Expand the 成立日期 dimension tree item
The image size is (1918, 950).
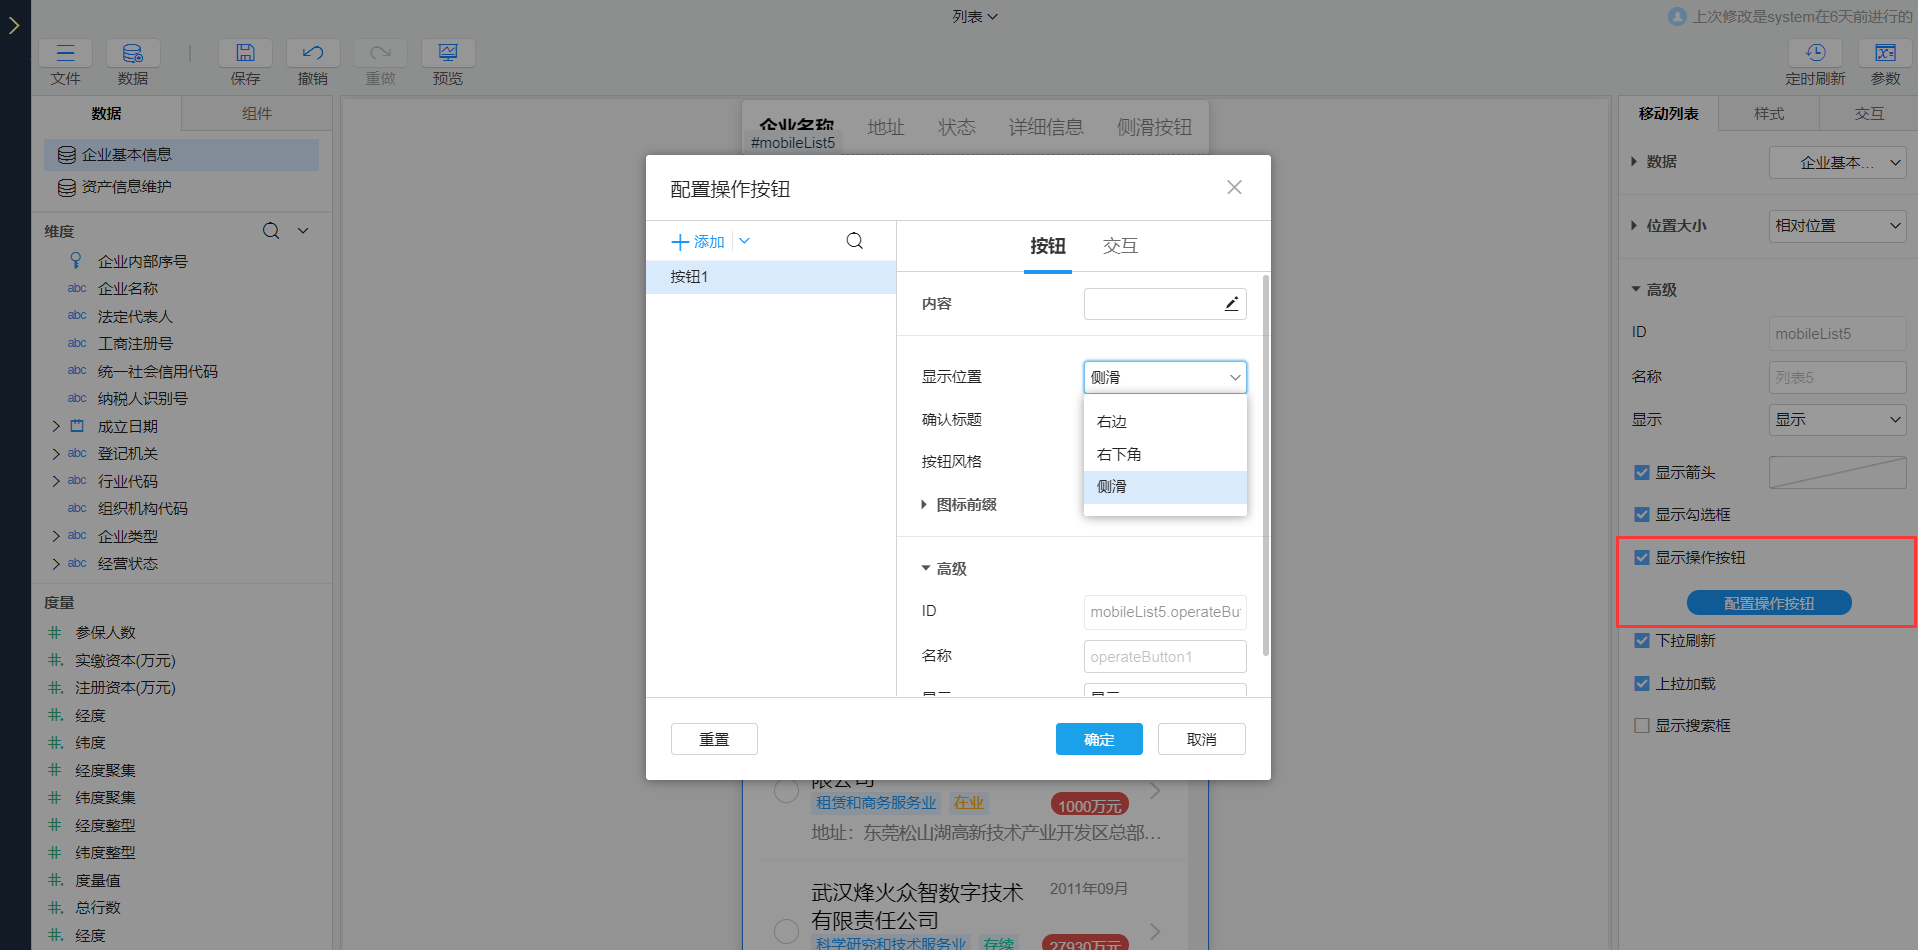pyautogui.click(x=56, y=425)
